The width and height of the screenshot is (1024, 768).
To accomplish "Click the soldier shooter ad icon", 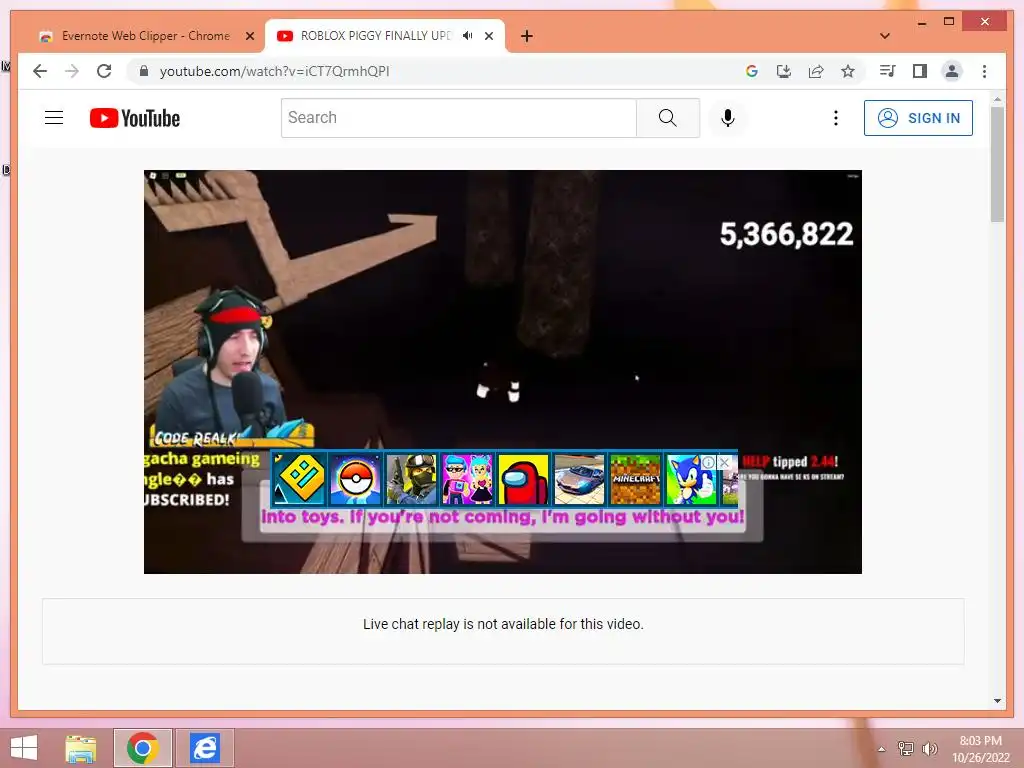I will pos(411,479).
